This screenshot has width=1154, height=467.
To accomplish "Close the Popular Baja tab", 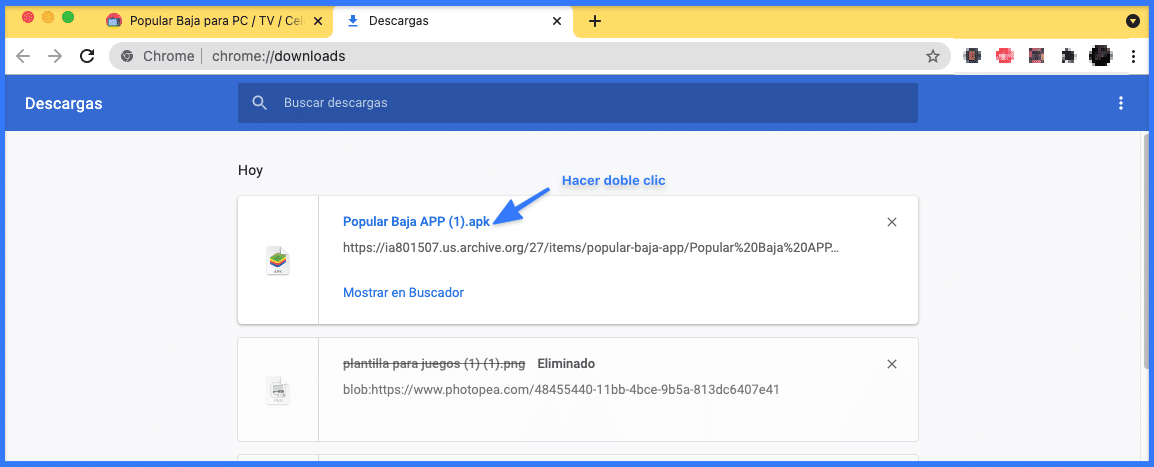I will coord(317,21).
